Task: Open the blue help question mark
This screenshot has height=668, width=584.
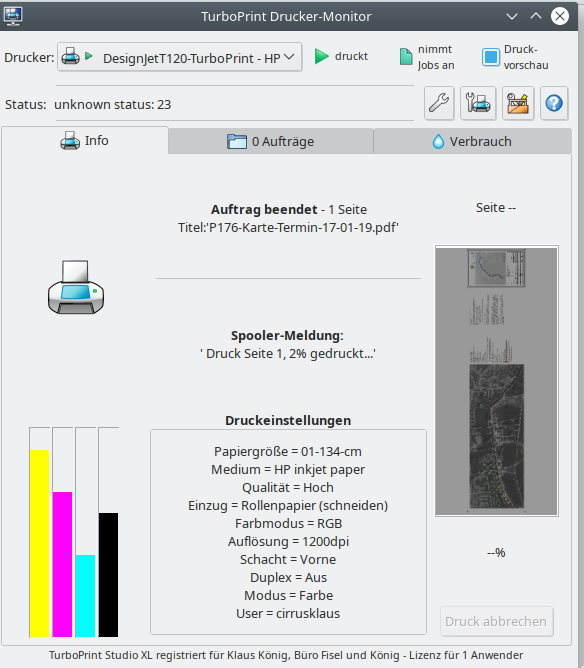Action: [x=554, y=103]
